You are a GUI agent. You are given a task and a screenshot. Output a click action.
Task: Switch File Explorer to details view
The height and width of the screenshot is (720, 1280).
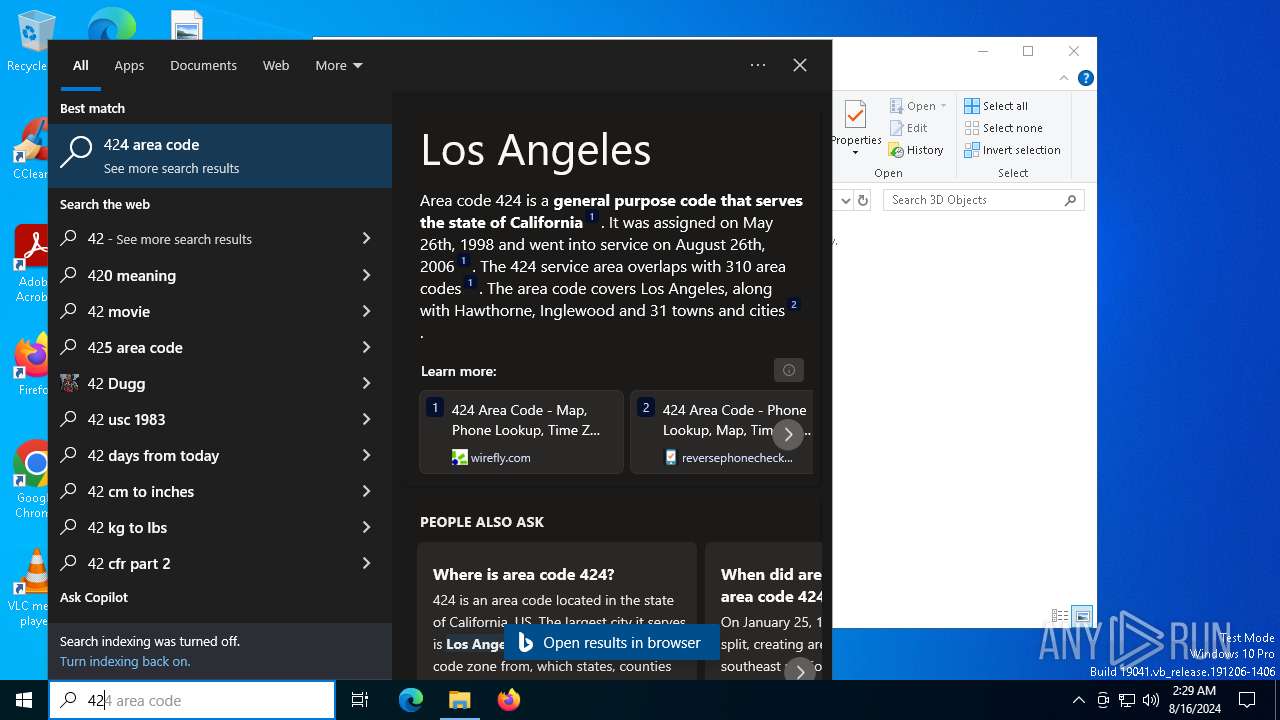tap(1060, 616)
